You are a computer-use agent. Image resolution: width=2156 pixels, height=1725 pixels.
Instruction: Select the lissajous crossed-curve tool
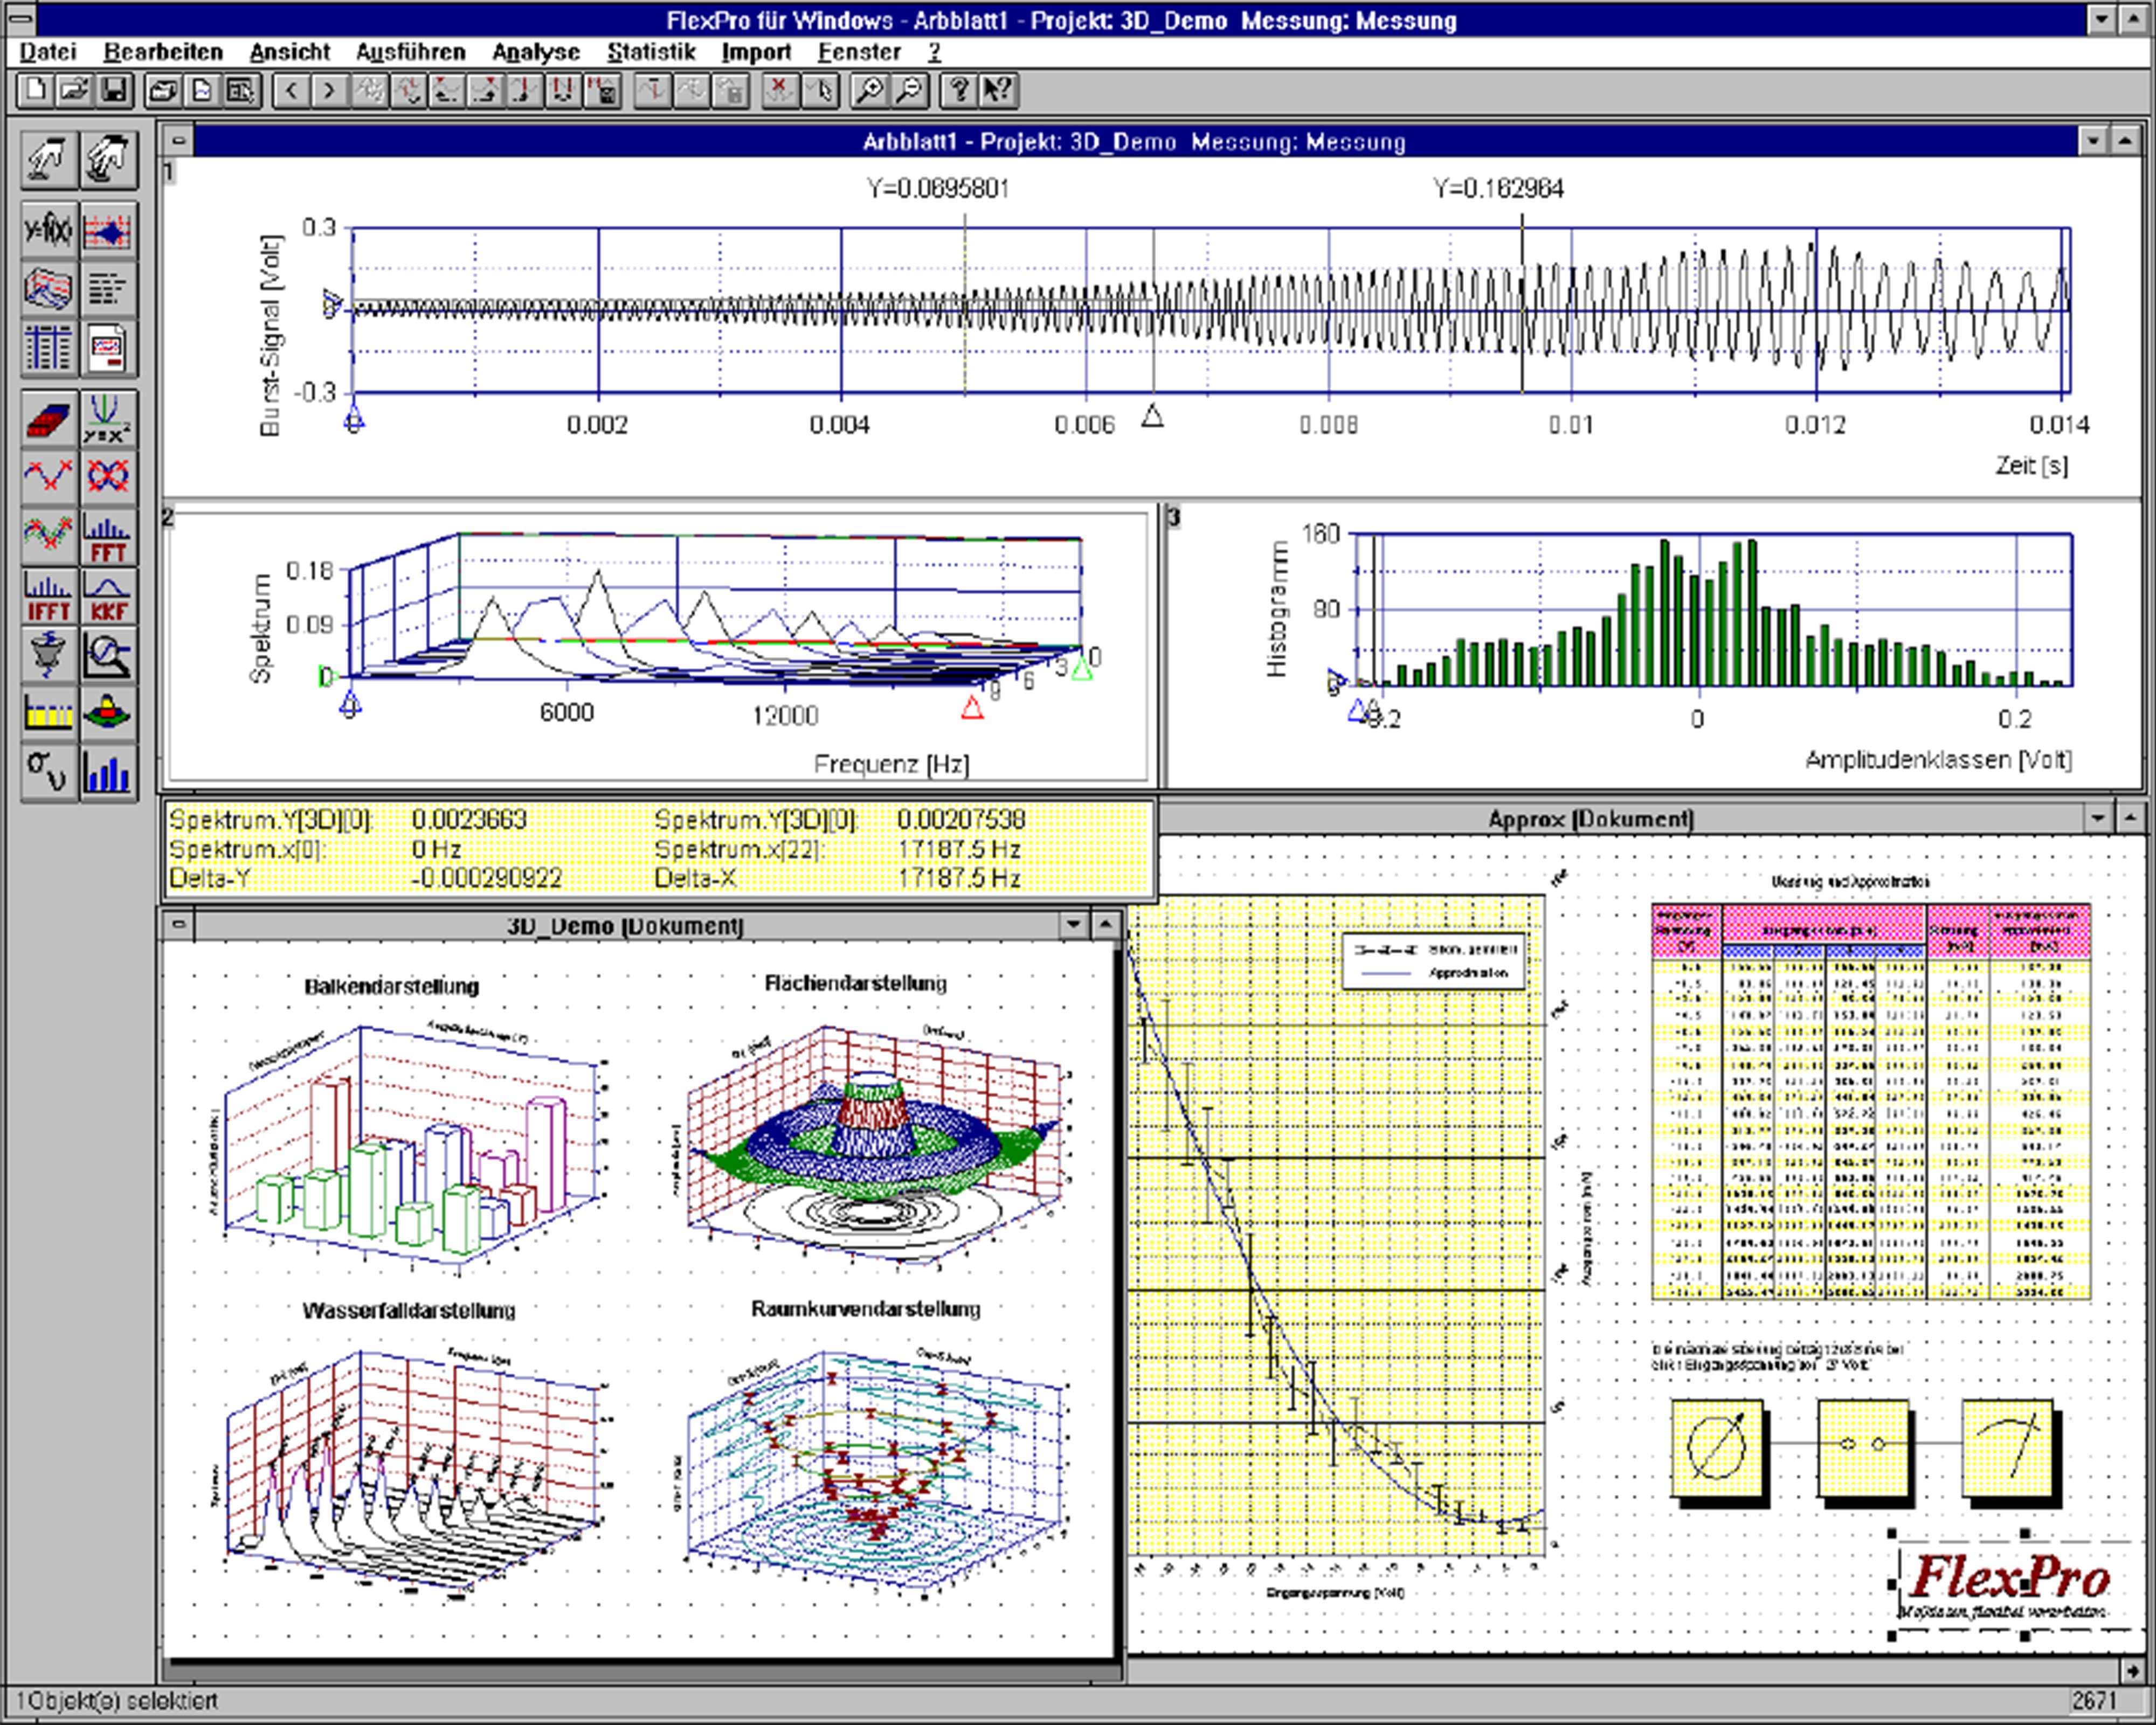pyautogui.click(x=108, y=476)
